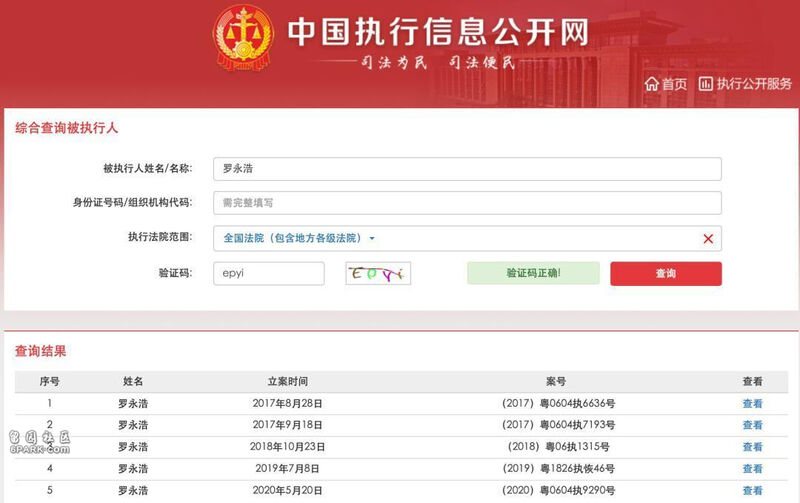View details for case 粤0604执9290号
800x503 pixels.
pos(752,490)
